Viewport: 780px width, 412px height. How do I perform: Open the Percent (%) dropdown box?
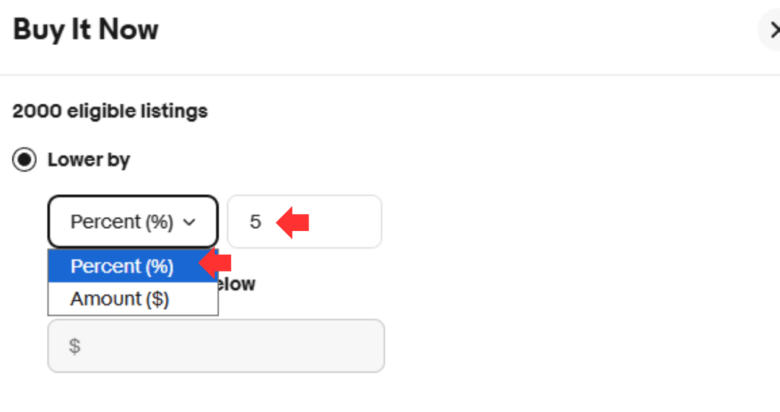point(132,222)
